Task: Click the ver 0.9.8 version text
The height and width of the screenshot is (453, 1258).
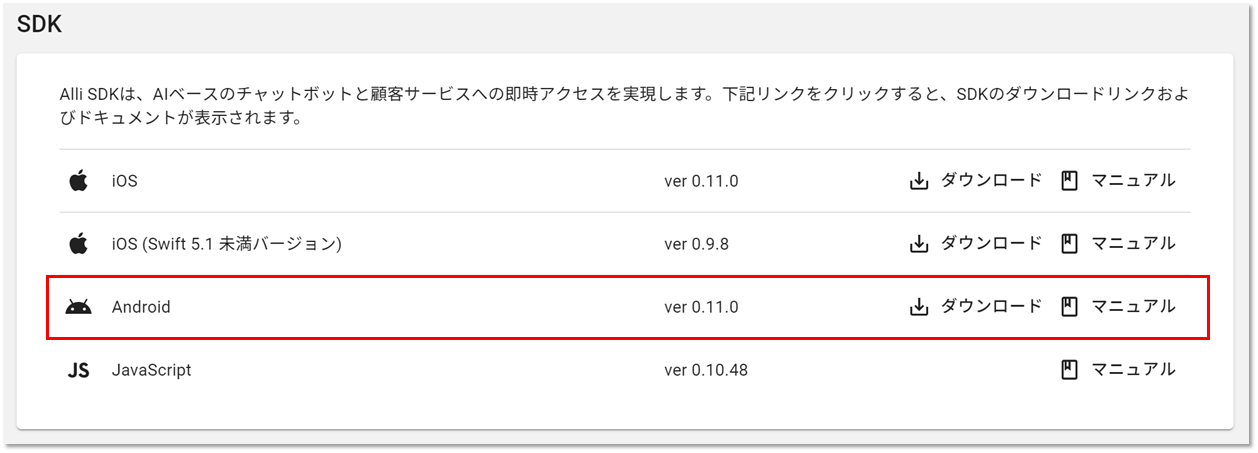Action: [x=697, y=243]
